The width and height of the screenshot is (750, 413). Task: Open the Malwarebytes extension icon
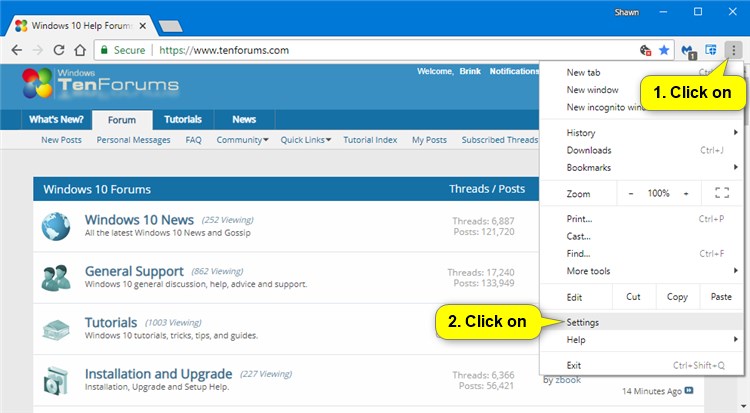click(x=688, y=51)
